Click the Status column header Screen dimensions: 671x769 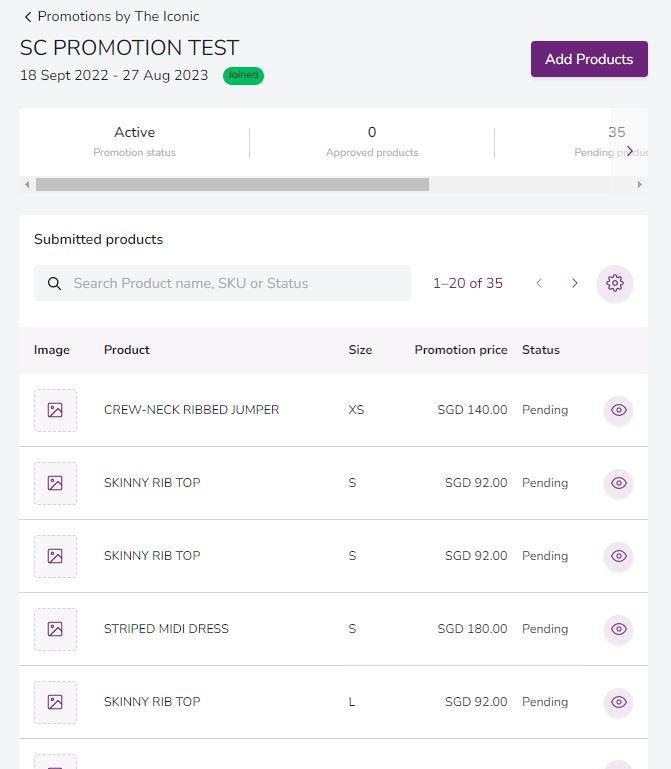541,350
